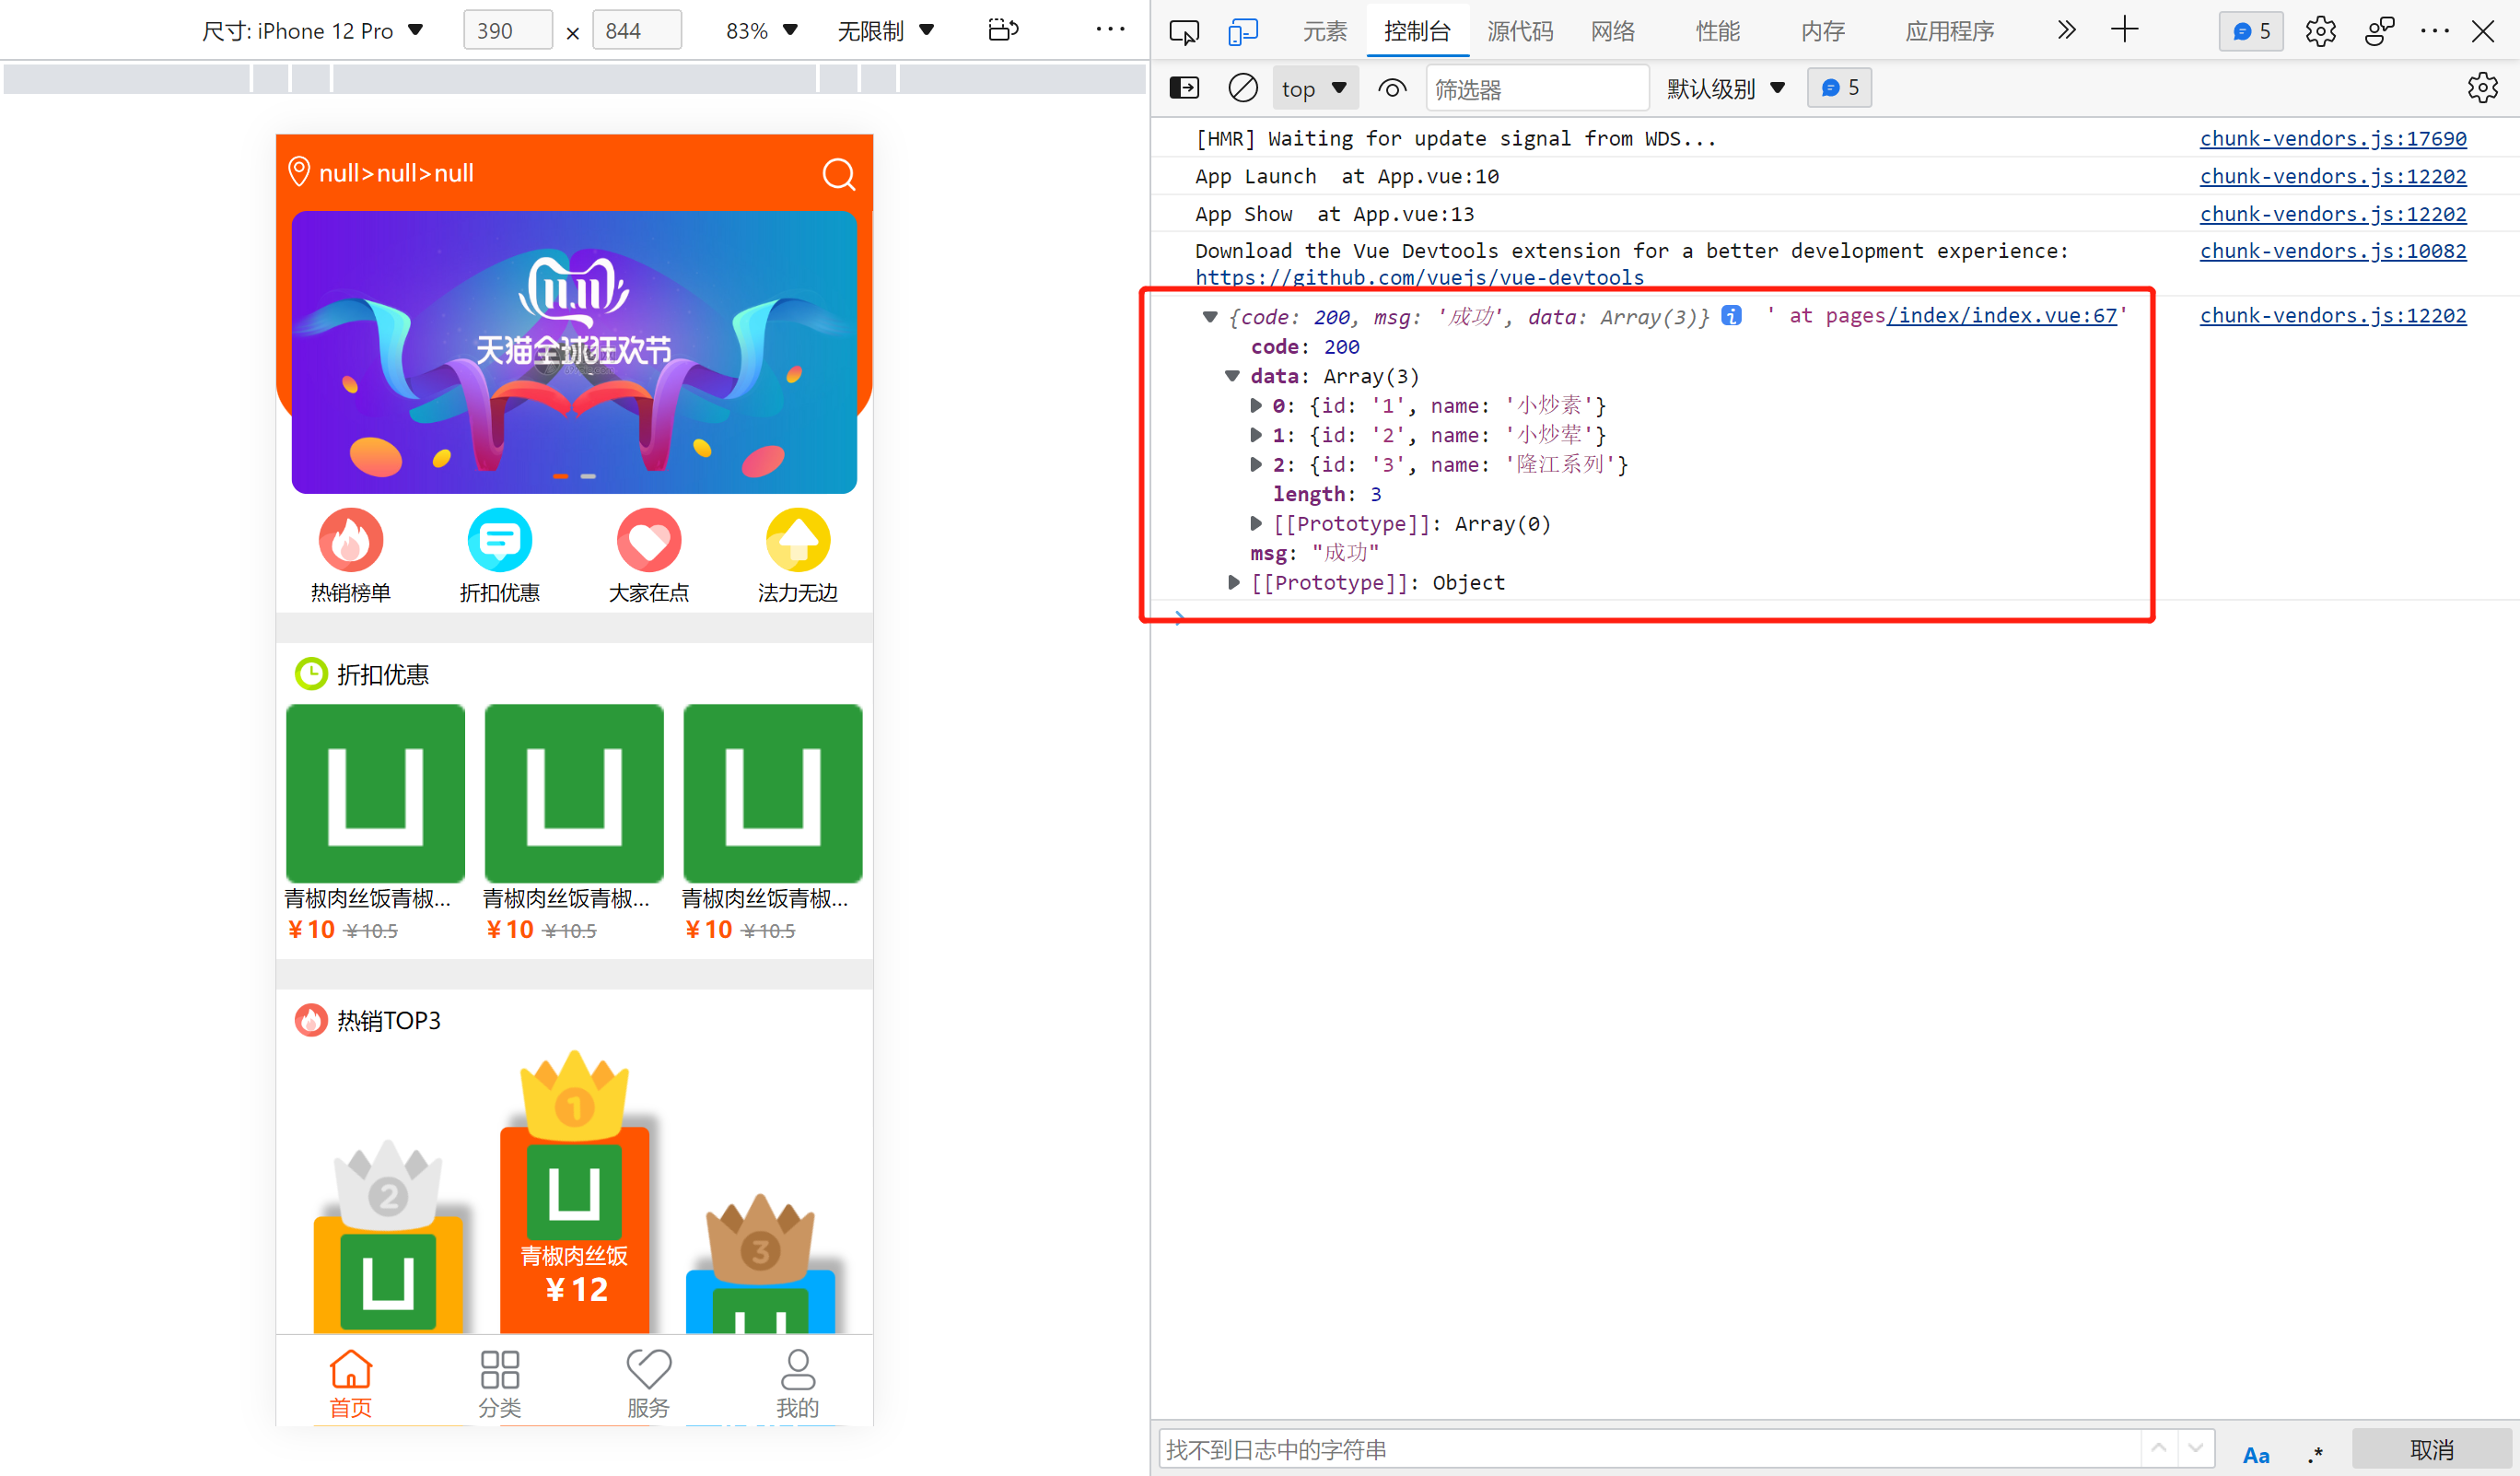Image resolution: width=2520 pixels, height=1476 pixels.
Task: Open the 83% zoom dropdown
Action: [x=761, y=31]
